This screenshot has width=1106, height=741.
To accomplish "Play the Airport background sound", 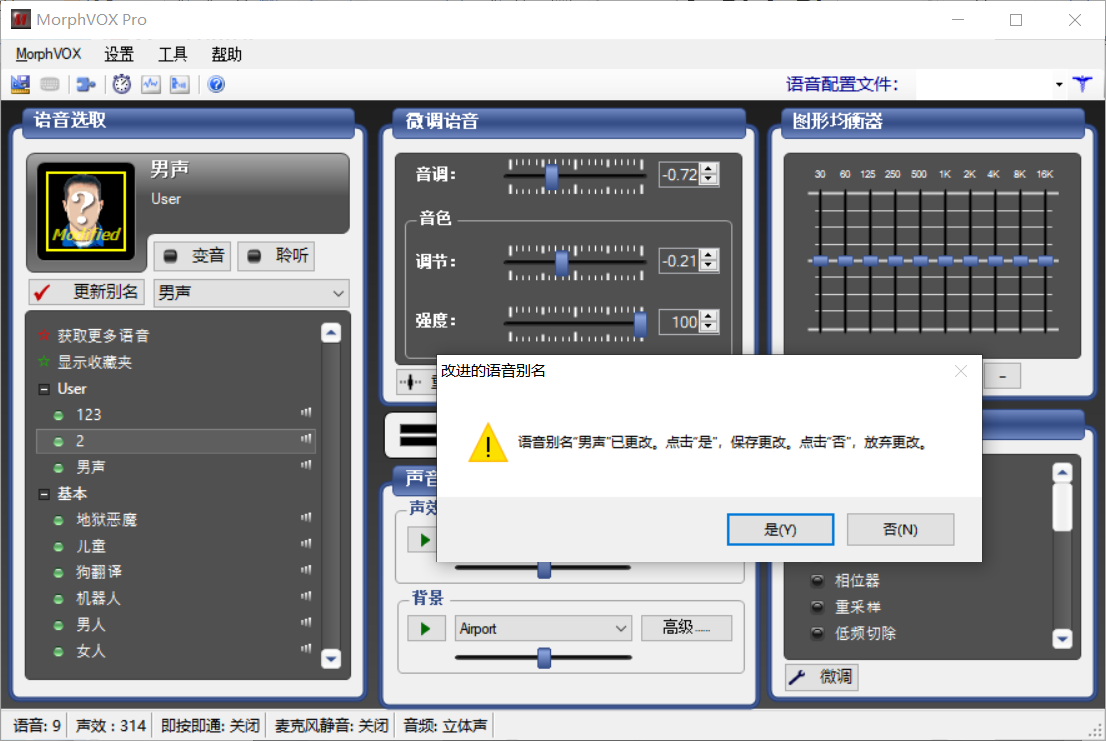I will (425, 628).
